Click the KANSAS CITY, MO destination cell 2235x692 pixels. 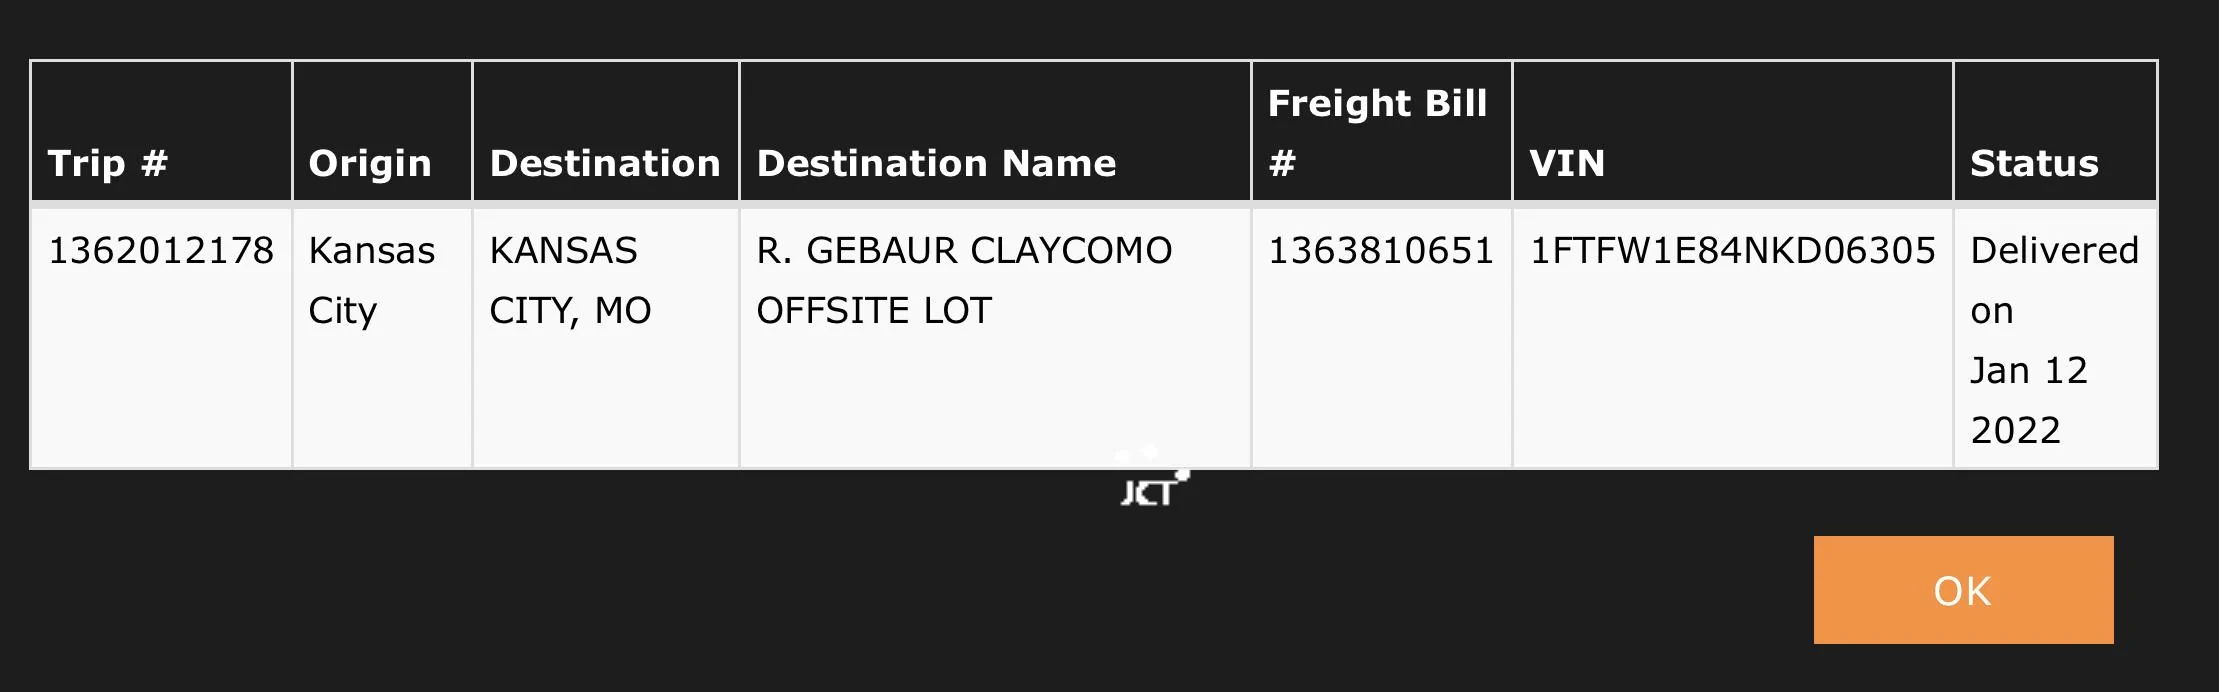[x=570, y=280]
